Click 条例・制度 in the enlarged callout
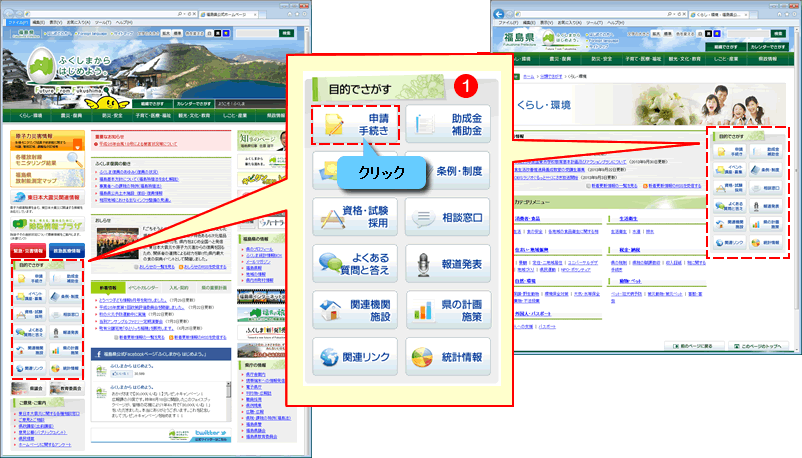The image size is (802, 458). 462,171
